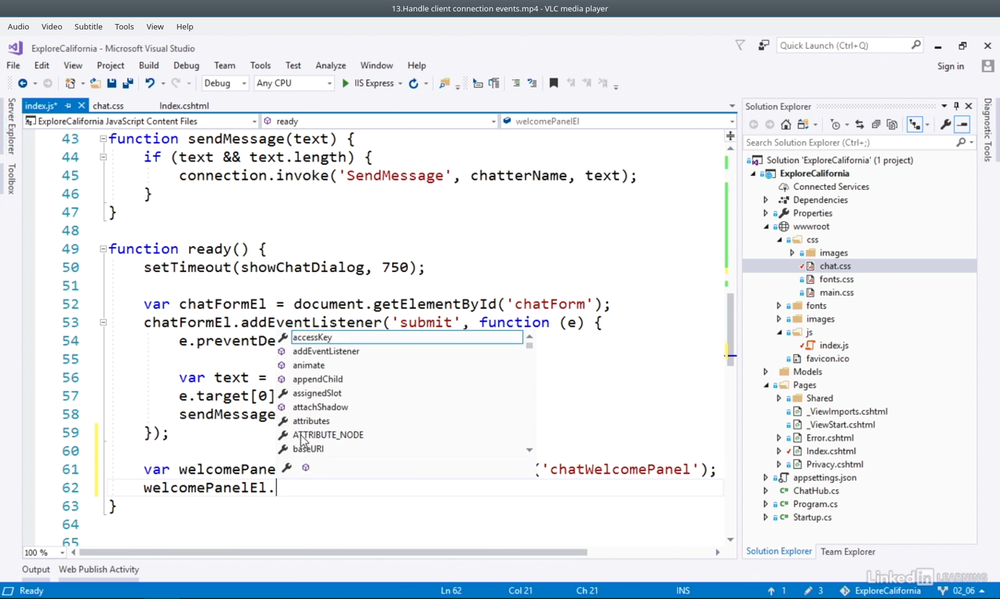Click the browser refresh icon in toolbar
1000x599 pixels.
[x=413, y=84]
